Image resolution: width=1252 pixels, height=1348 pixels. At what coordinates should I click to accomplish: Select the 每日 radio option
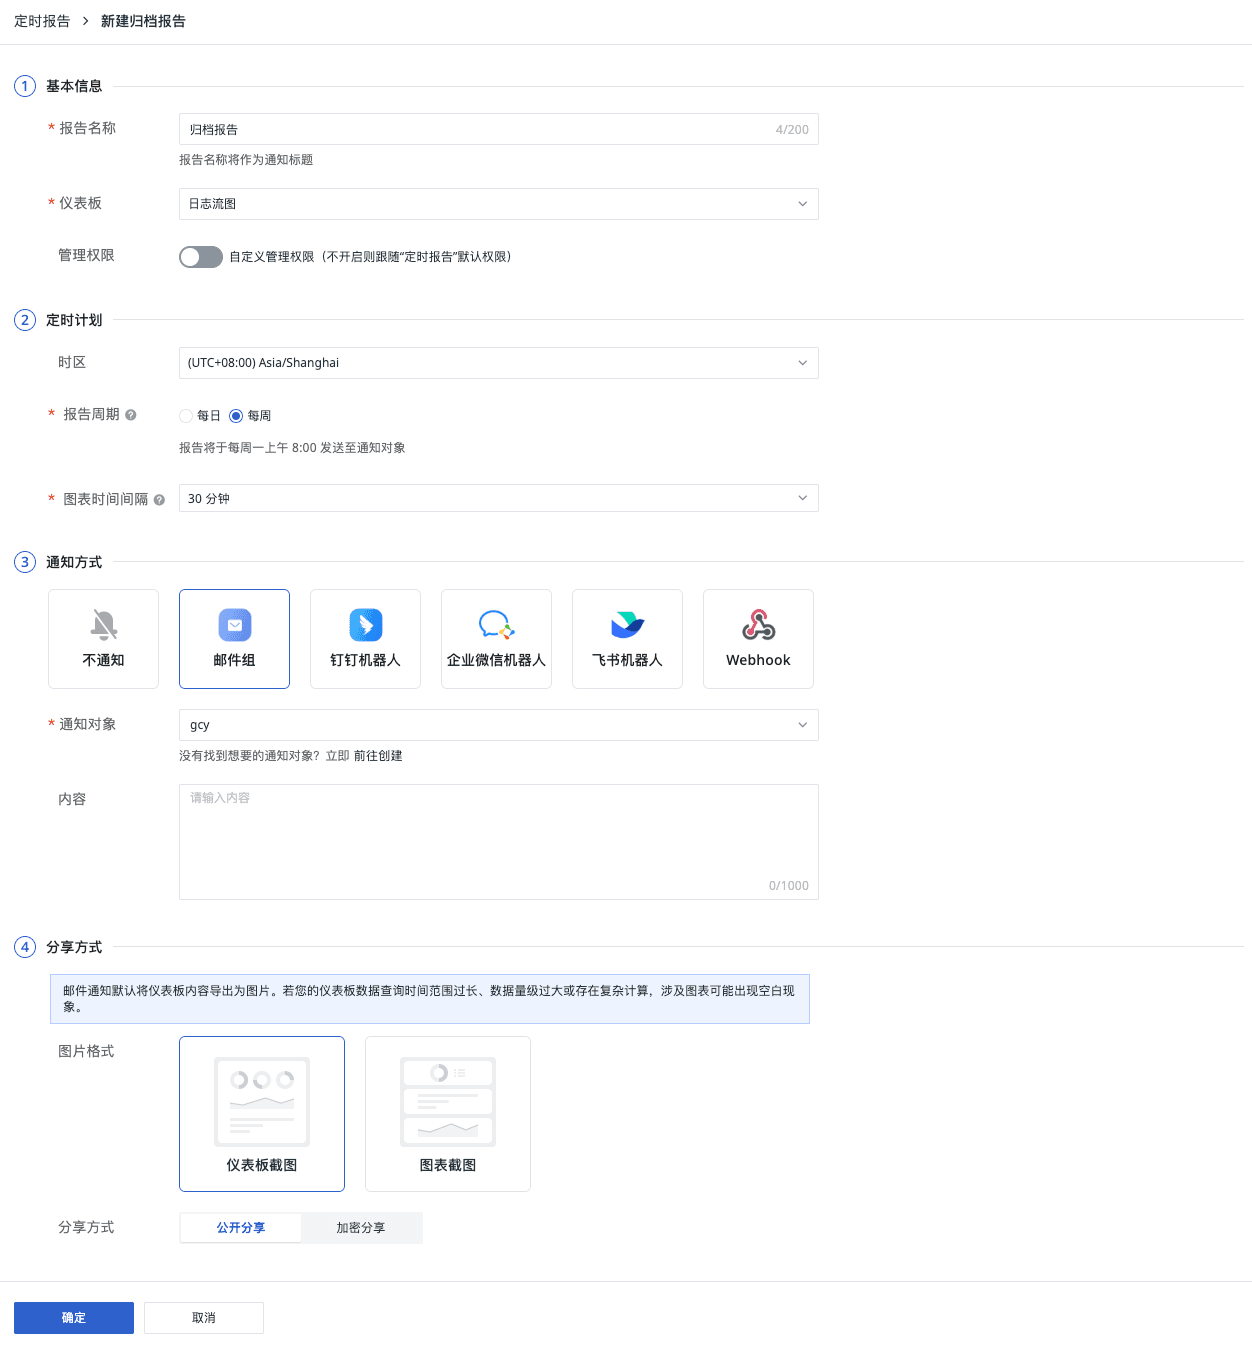pos(186,416)
